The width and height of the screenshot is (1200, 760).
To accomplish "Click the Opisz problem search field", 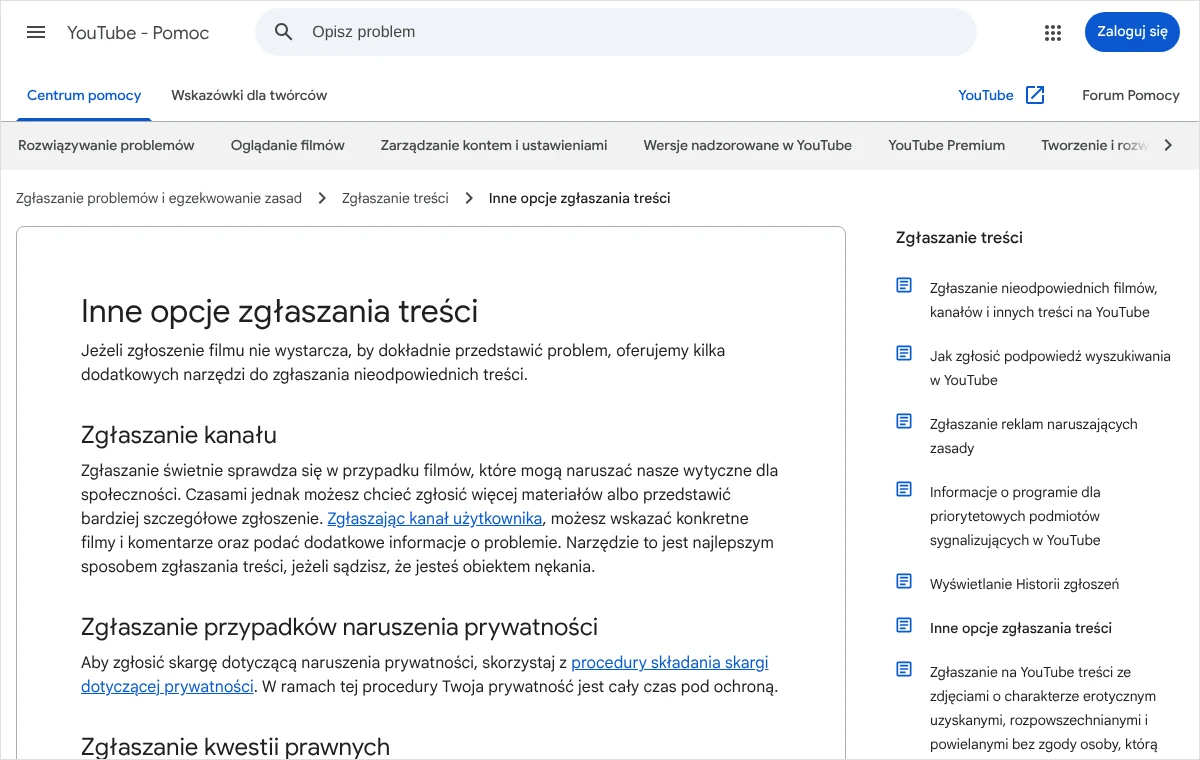I will coord(616,32).
